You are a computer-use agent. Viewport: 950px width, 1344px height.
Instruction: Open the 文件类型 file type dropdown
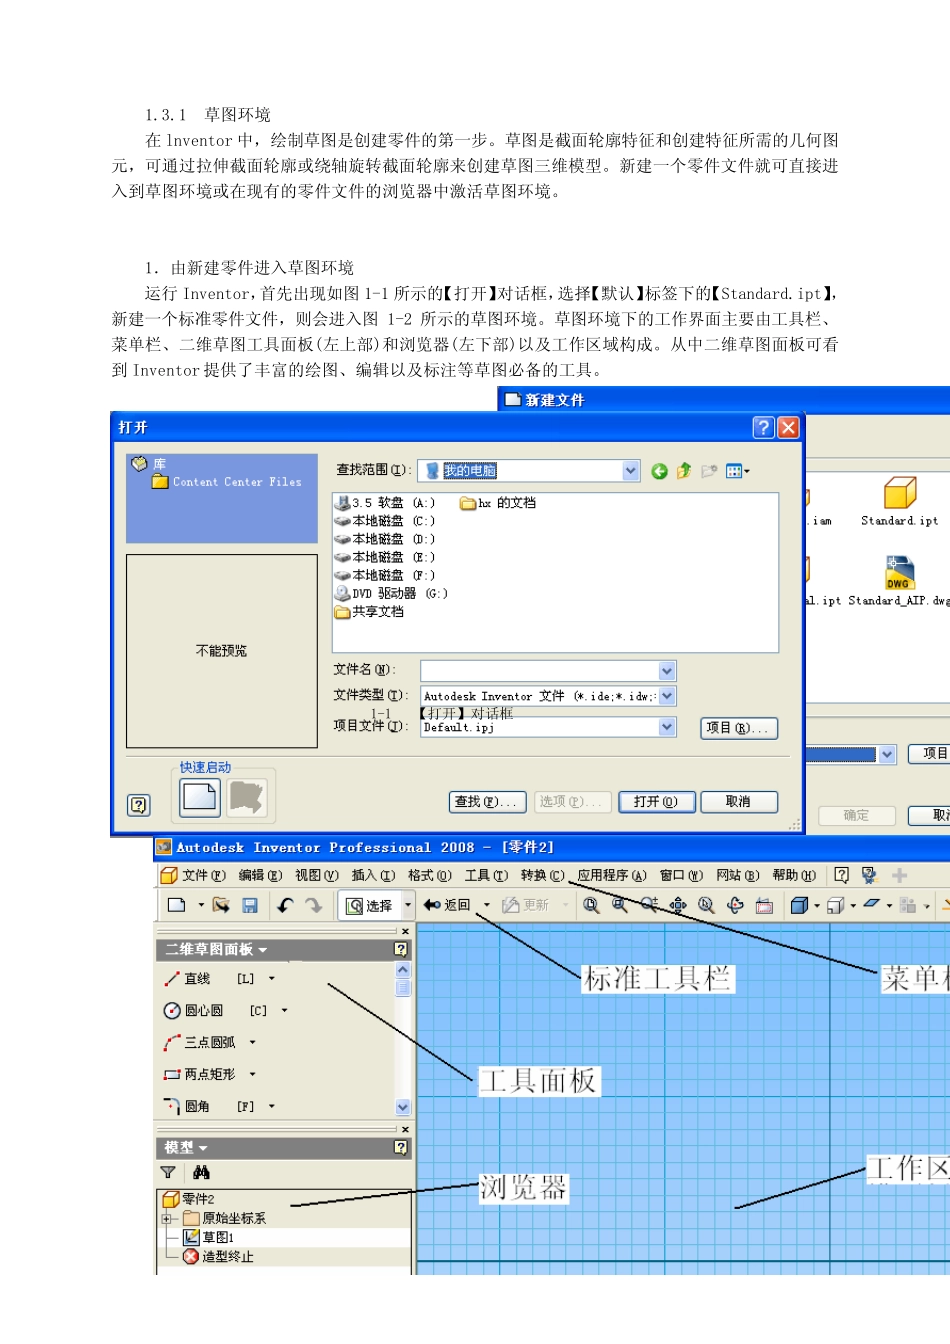667,696
